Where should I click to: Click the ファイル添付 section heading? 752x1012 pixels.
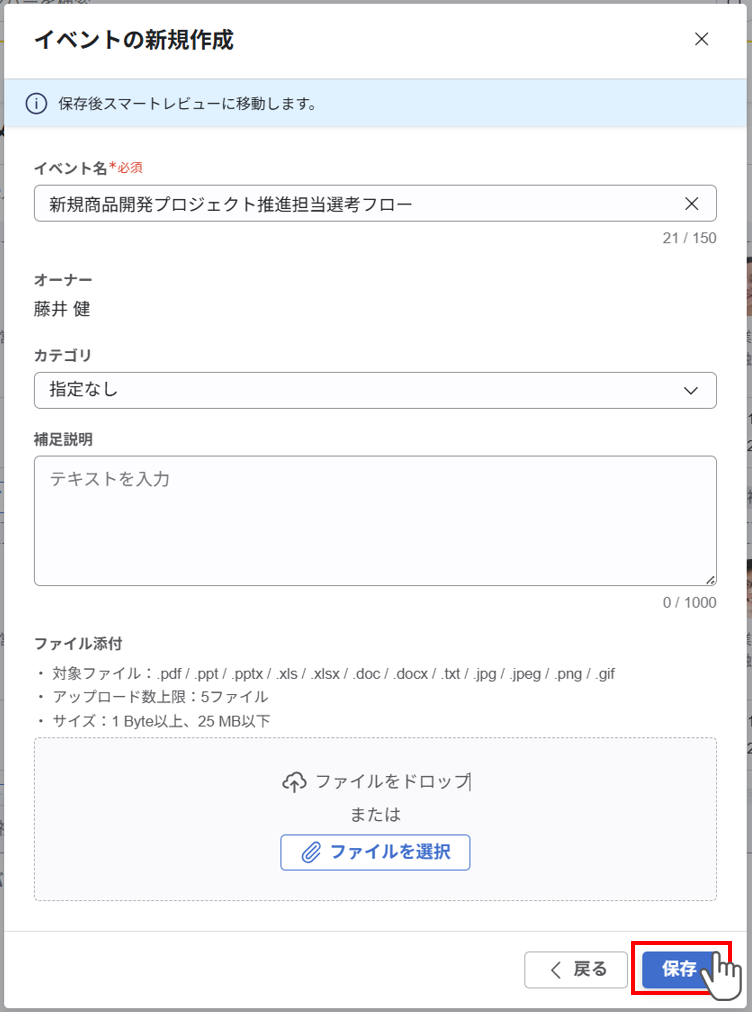coord(78,643)
